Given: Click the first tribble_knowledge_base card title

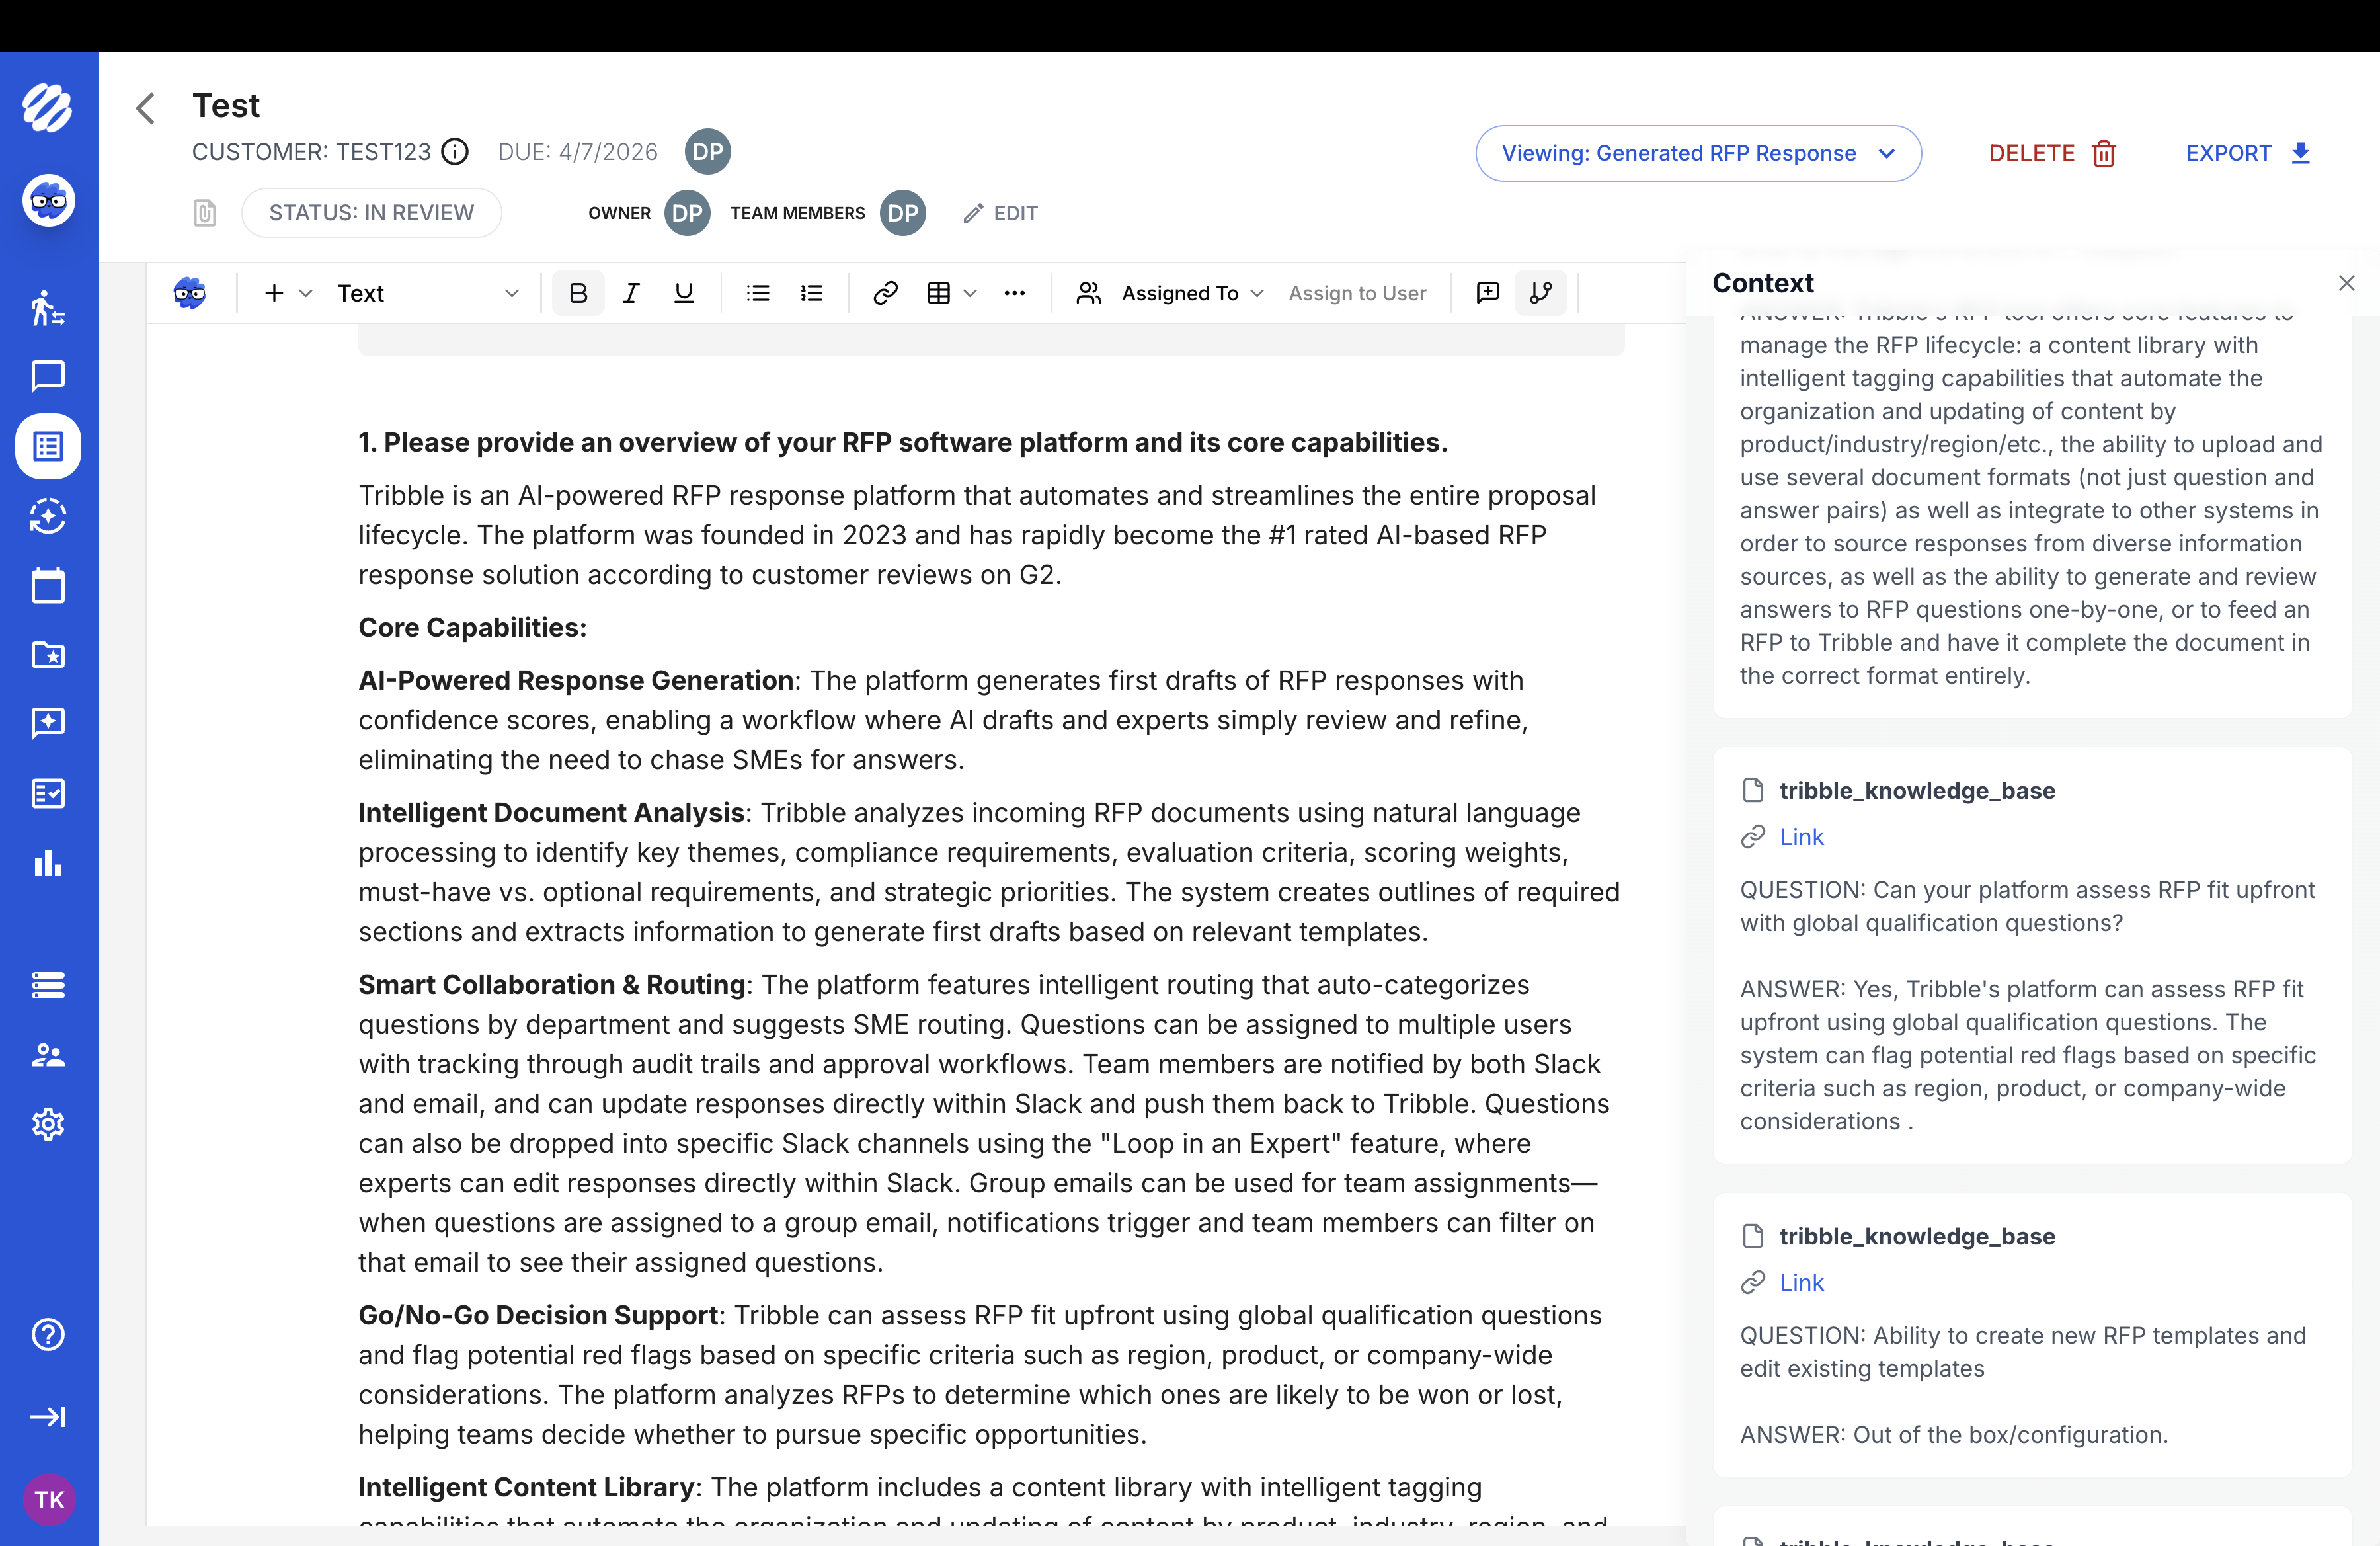Looking at the screenshot, I should pos(1917,790).
